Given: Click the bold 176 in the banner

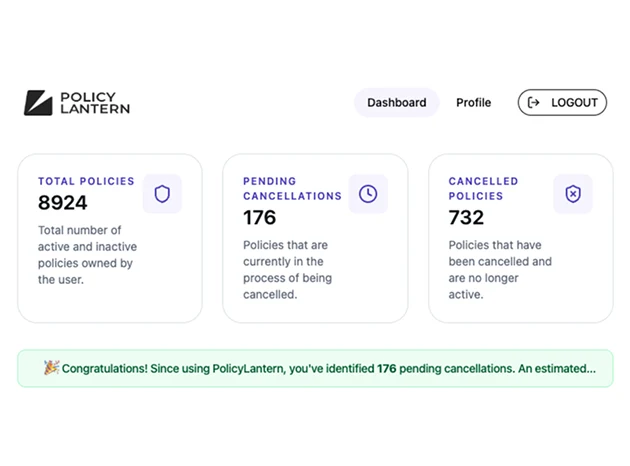Looking at the screenshot, I should point(387,368).
